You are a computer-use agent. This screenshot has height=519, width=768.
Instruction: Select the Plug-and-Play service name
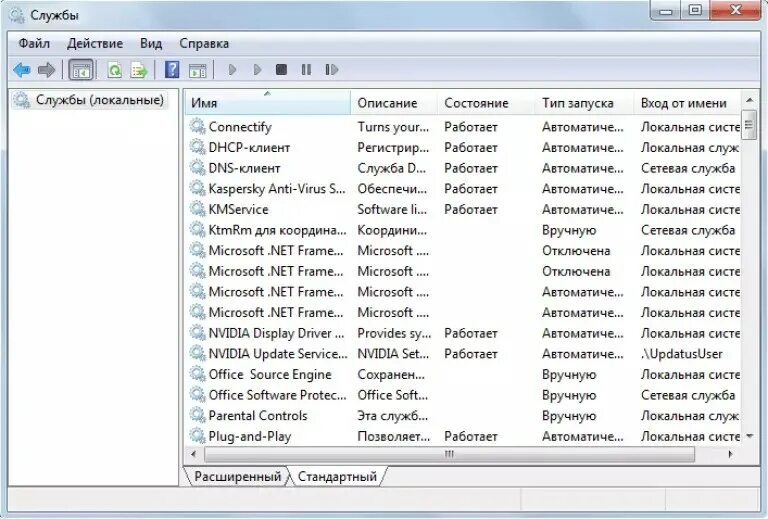pyautogui.click(x=250, y=436)
